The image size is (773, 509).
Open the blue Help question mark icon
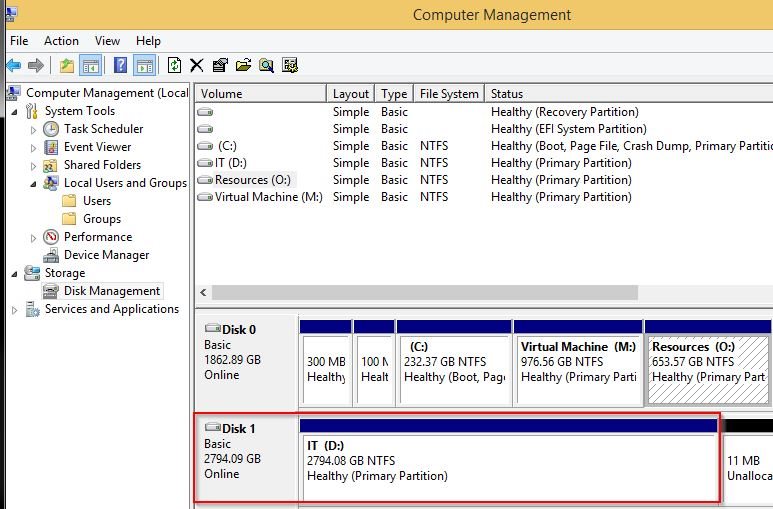(x=120, y=65)
